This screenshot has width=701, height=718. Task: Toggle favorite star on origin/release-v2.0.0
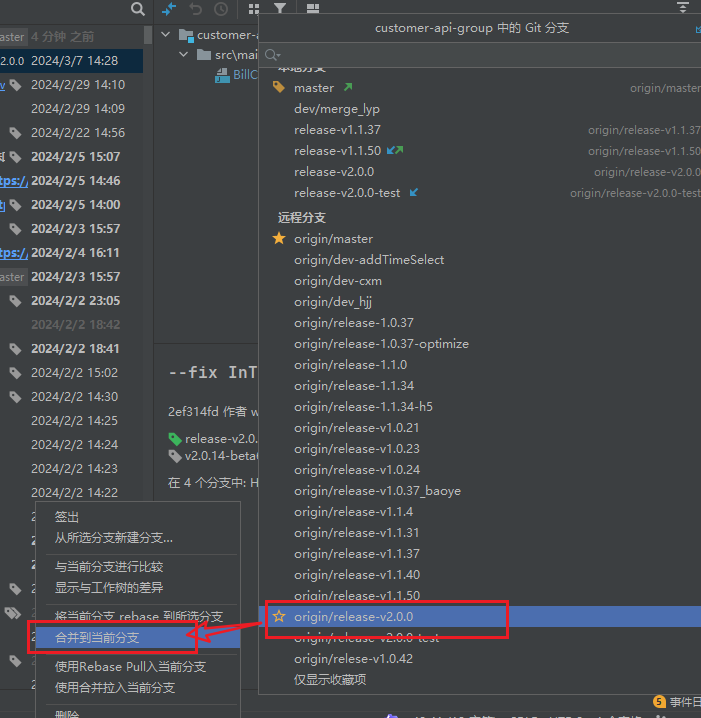[280, 617]
